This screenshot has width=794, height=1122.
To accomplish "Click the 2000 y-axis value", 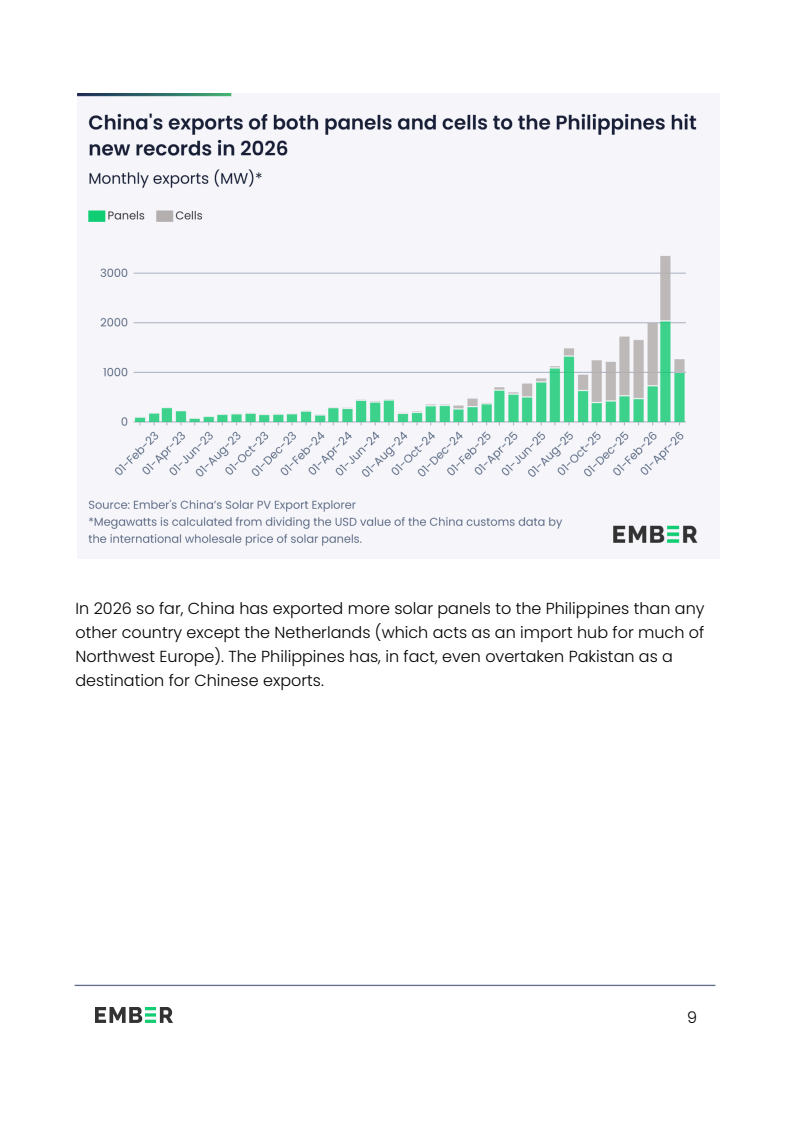I will [x=114, y=323].
